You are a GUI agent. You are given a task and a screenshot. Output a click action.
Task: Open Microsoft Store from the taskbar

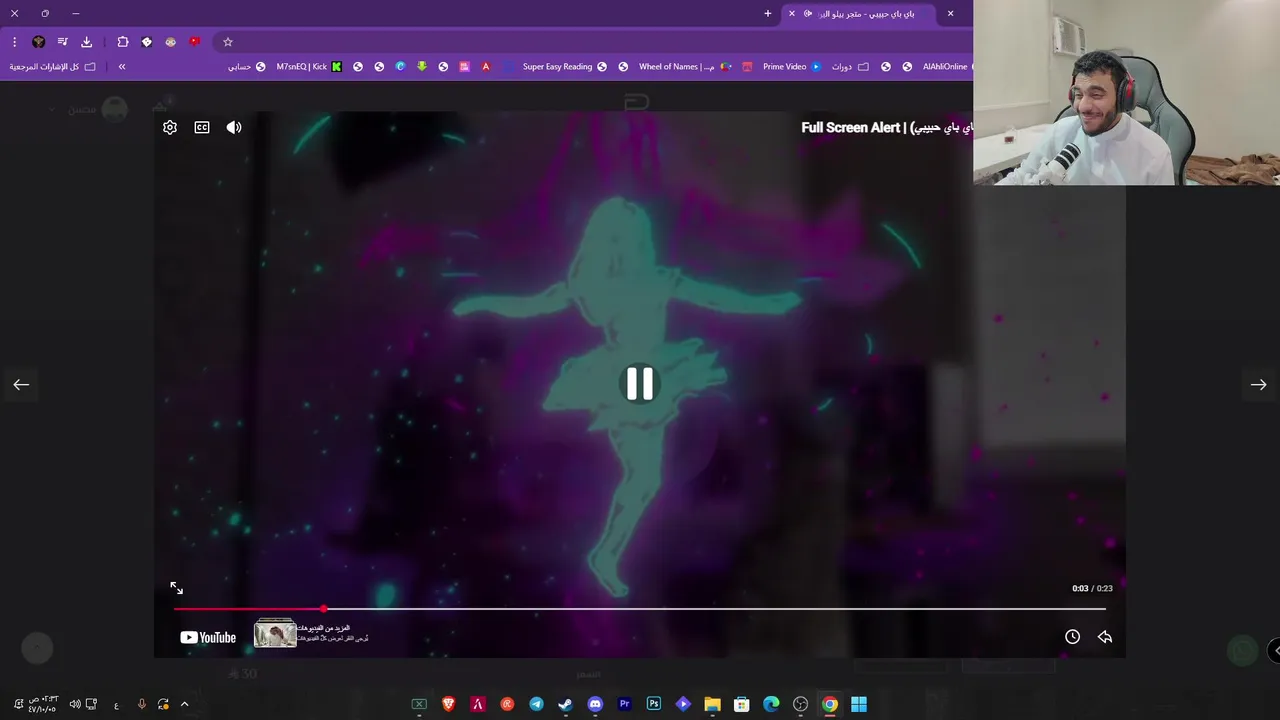point(742,704)
